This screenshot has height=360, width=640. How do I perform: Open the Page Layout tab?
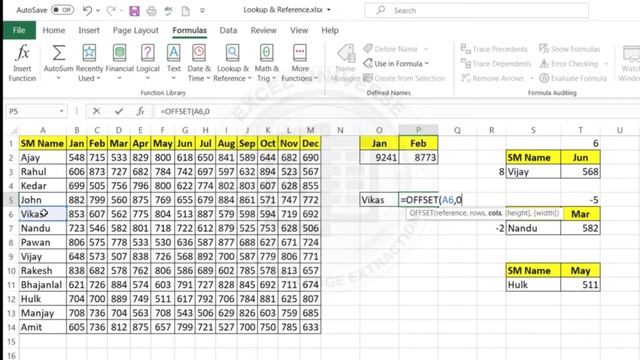[136, 30]
